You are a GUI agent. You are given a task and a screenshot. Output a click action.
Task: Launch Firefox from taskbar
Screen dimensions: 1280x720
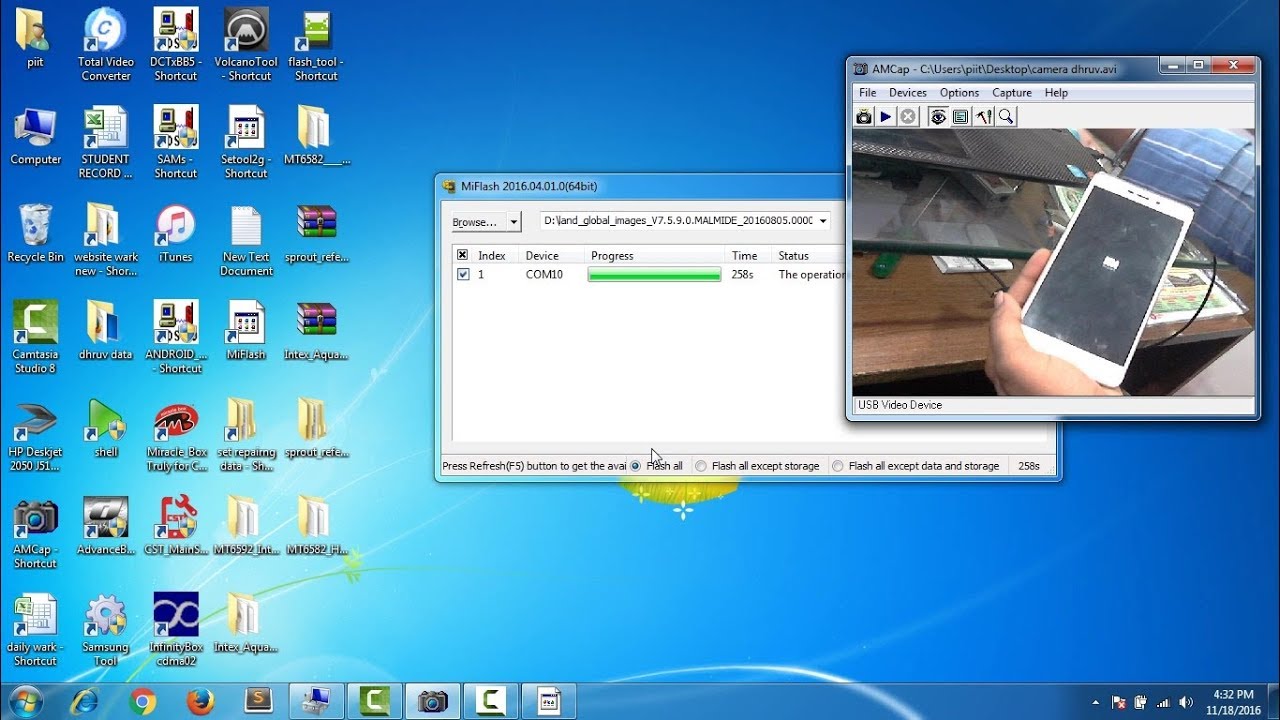pyautogui.click(x=200, y=702)
